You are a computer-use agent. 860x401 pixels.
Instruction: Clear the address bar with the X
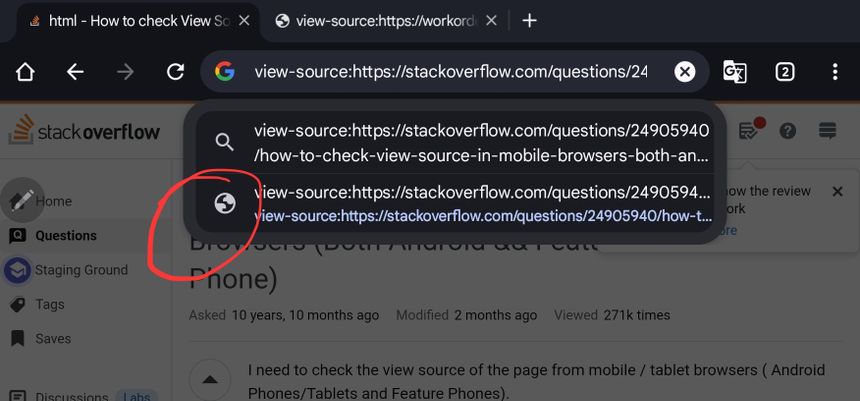pos(684,72)
